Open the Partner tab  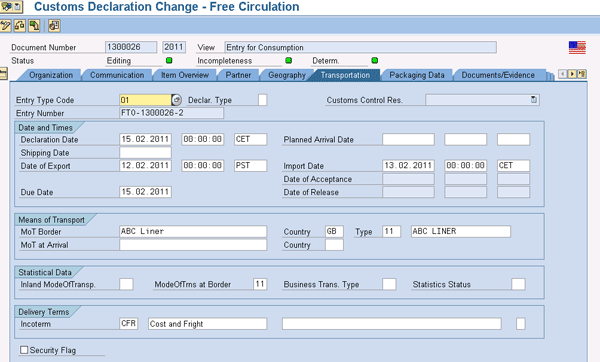click(x=238, y=75)
